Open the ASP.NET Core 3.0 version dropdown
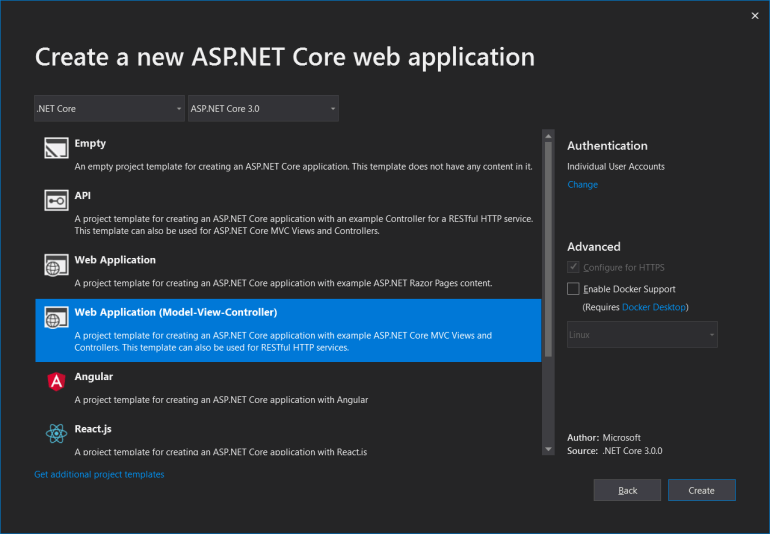 coord(263,109)
